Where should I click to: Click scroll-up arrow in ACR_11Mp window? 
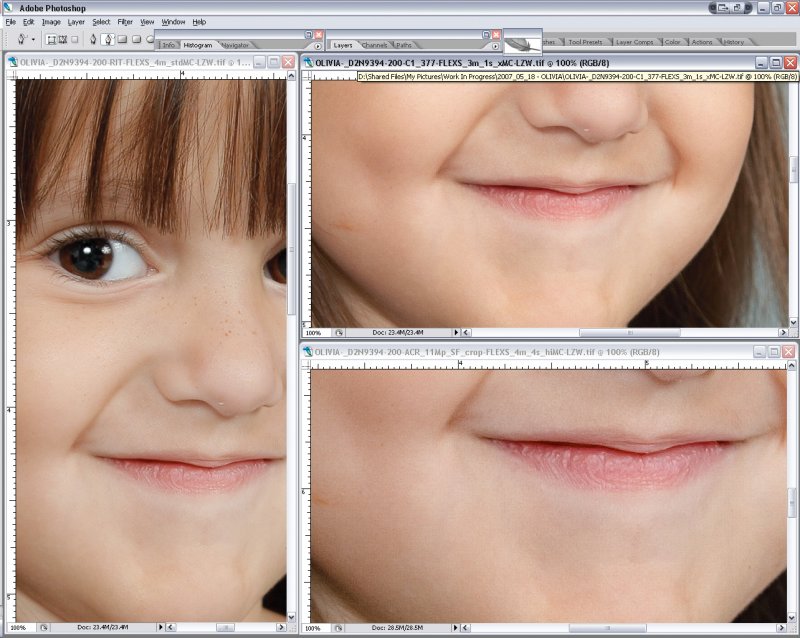point(791,365)
